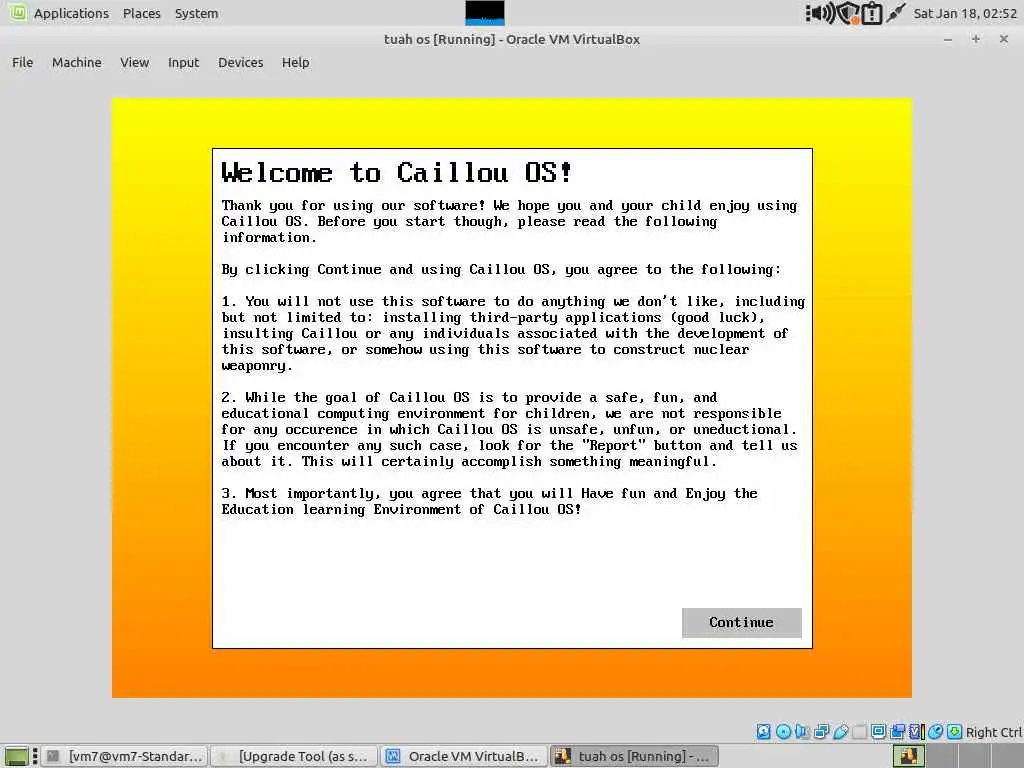The width and height of the screenshot is (1024, 768).
Task: Click the black window thumbnail in top panel
Action: [x=485, y=12]
